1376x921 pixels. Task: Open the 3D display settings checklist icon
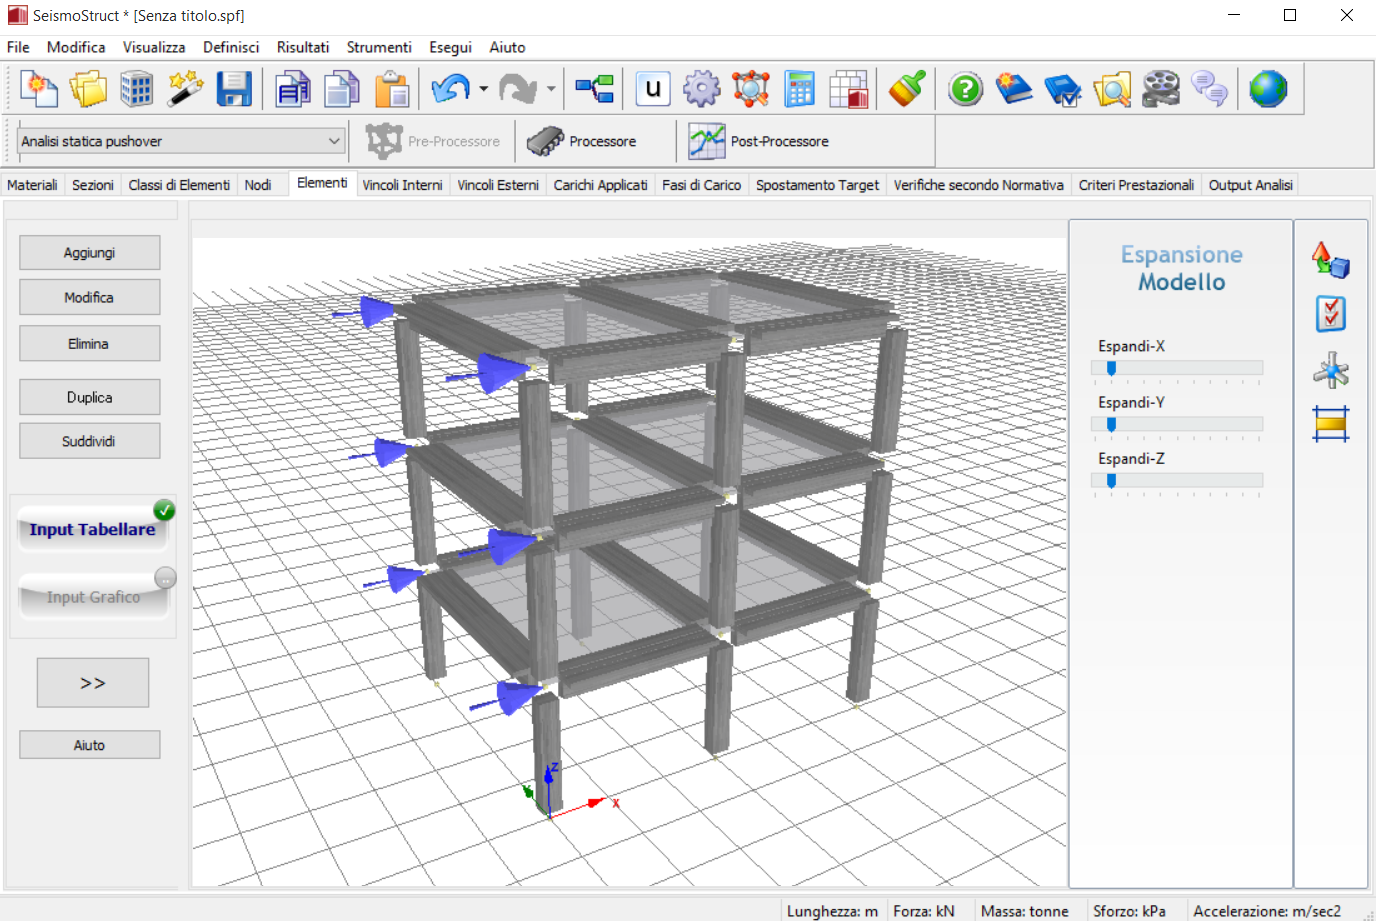(x=1330, y=314)
